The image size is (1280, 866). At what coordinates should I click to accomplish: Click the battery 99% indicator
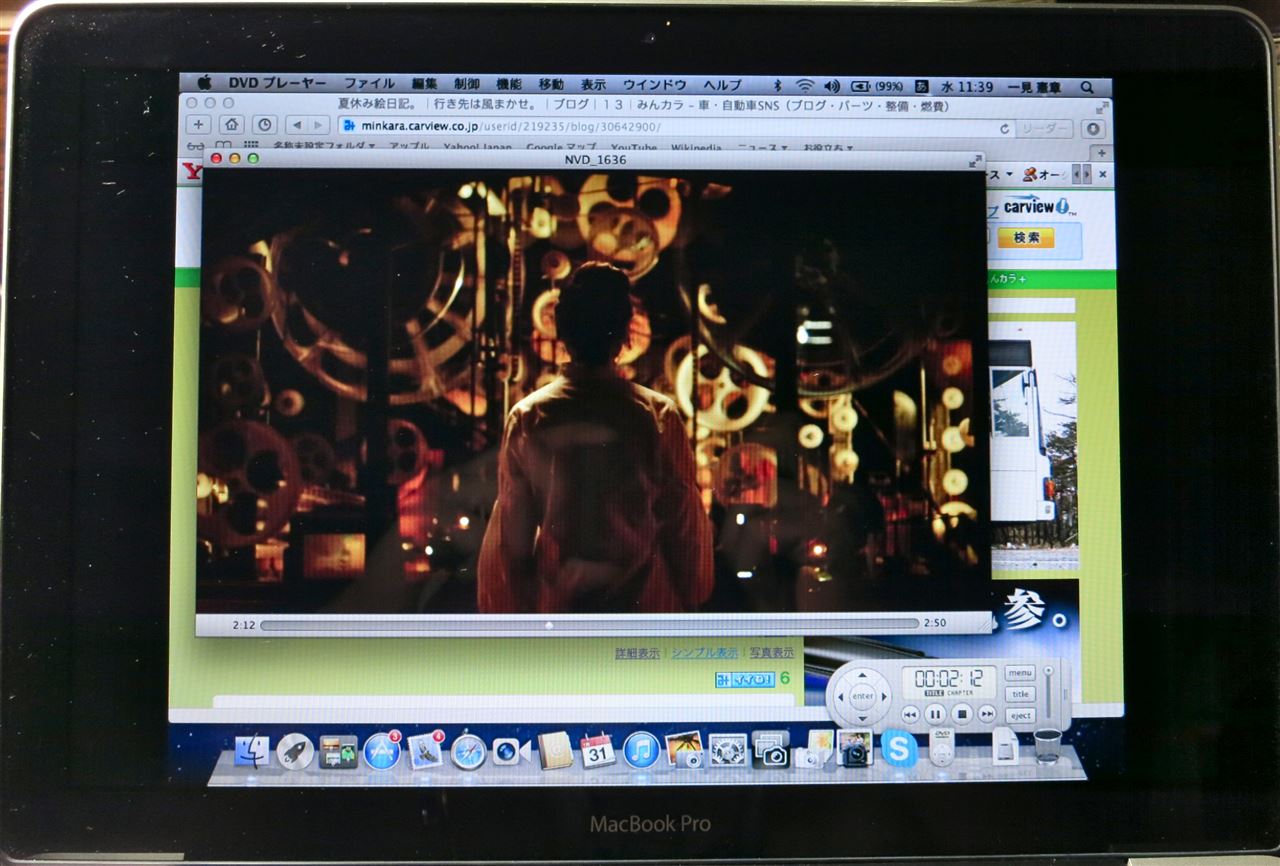878,86
